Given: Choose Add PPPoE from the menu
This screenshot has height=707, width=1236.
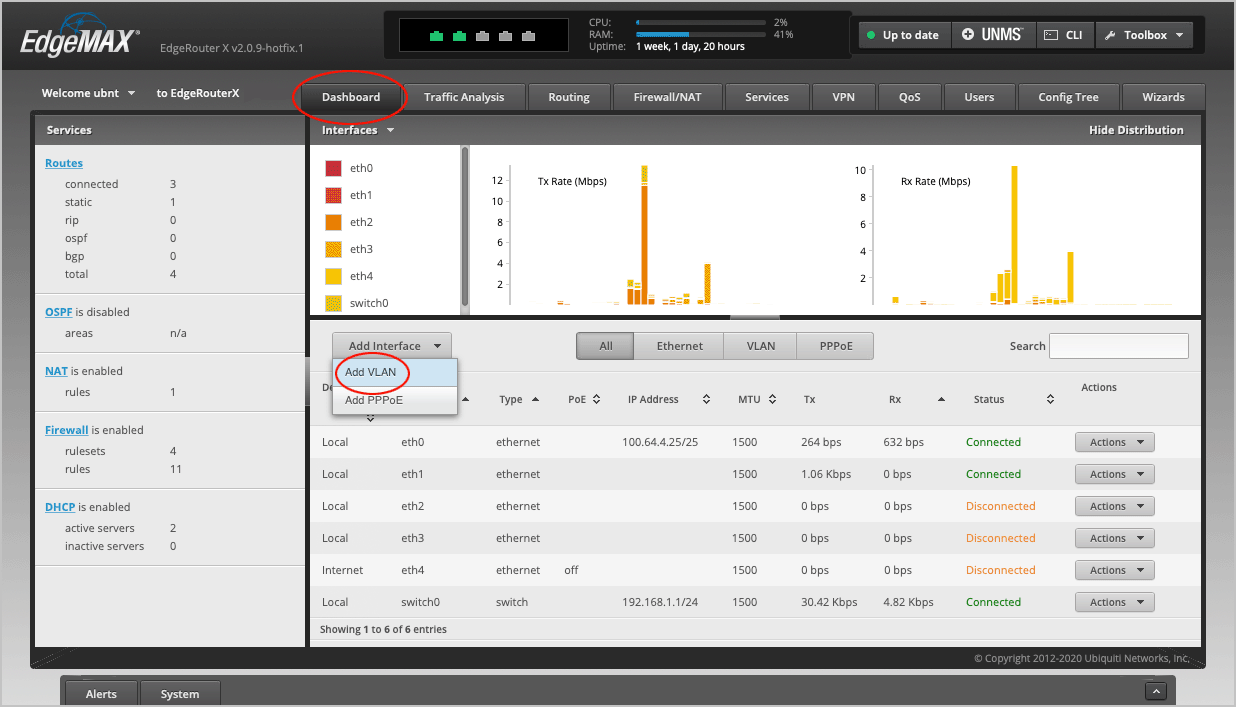Looking at the screenshot, I should pyautogui.click(x=395, y=400).
